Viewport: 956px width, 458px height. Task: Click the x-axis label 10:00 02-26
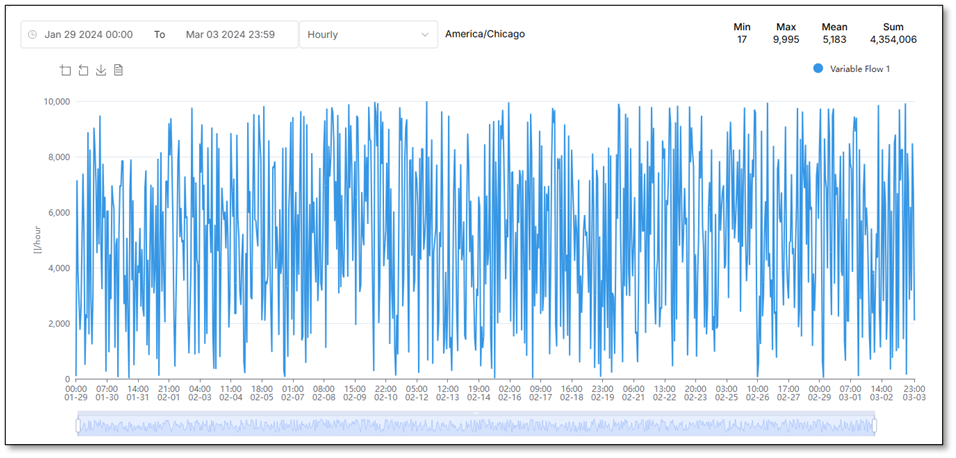[x=757, y=393]
